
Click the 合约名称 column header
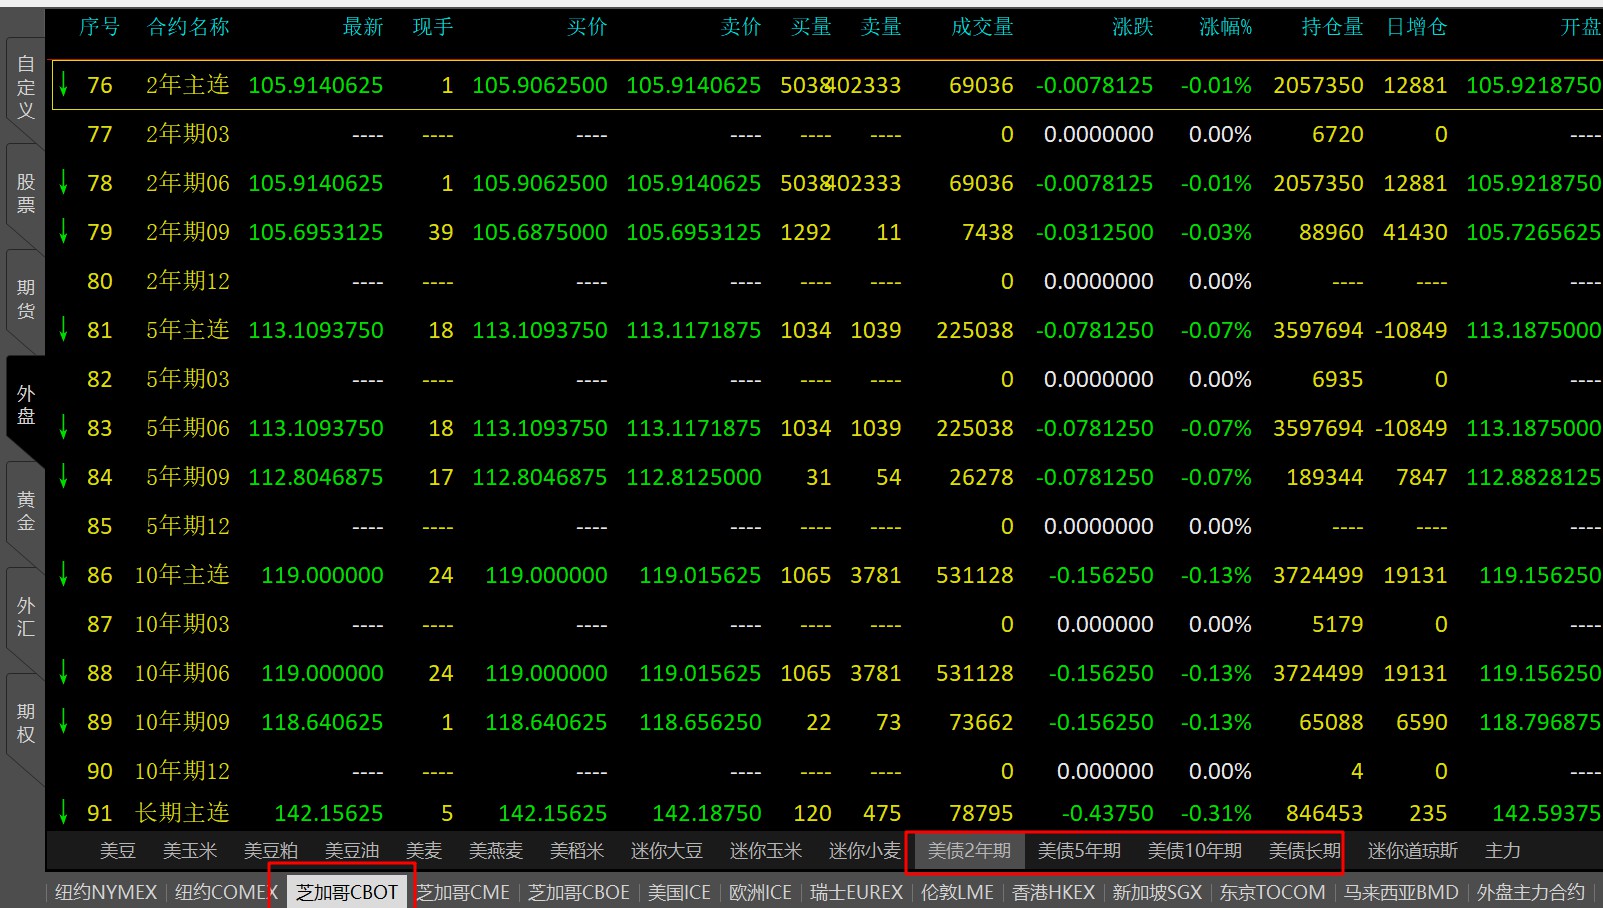click(x=188, y=28)
